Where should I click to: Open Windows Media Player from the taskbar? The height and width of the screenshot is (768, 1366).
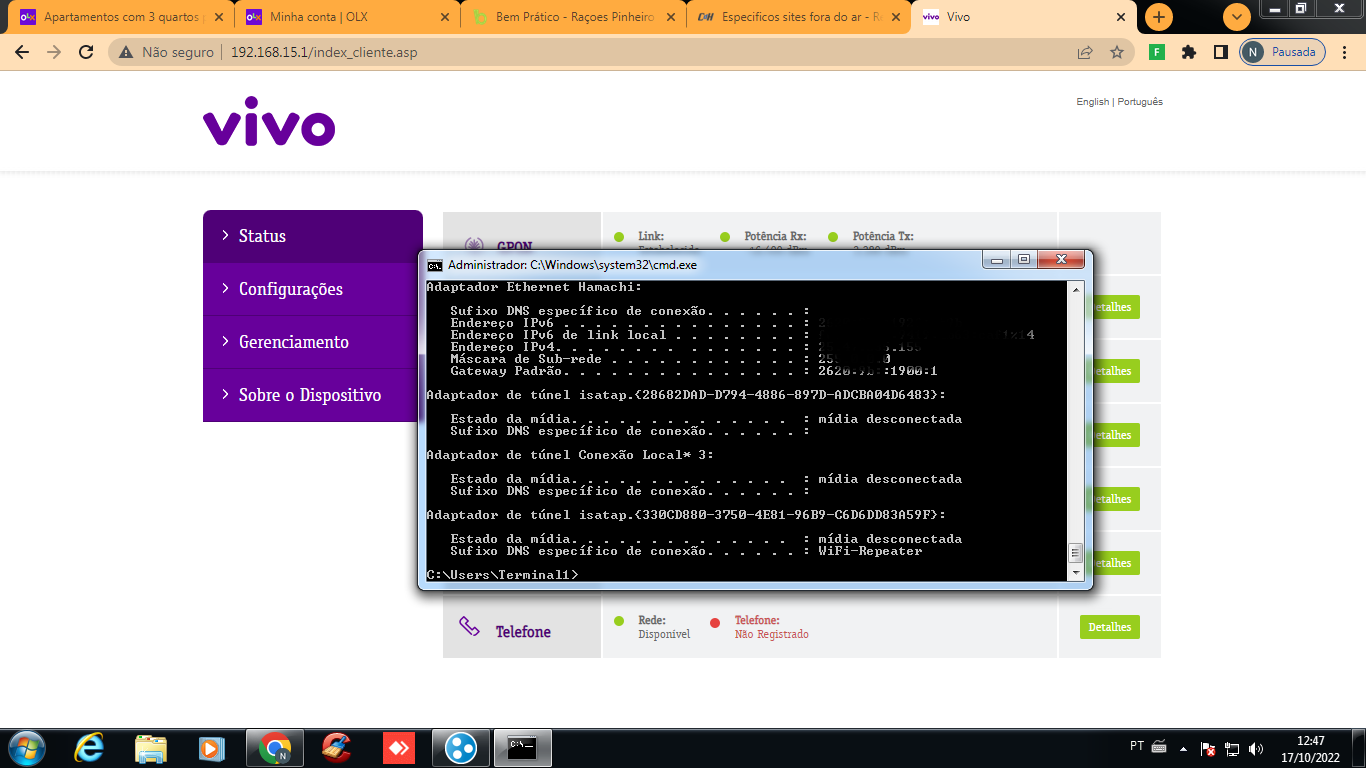pyautogui.click(x=211, y=748)
